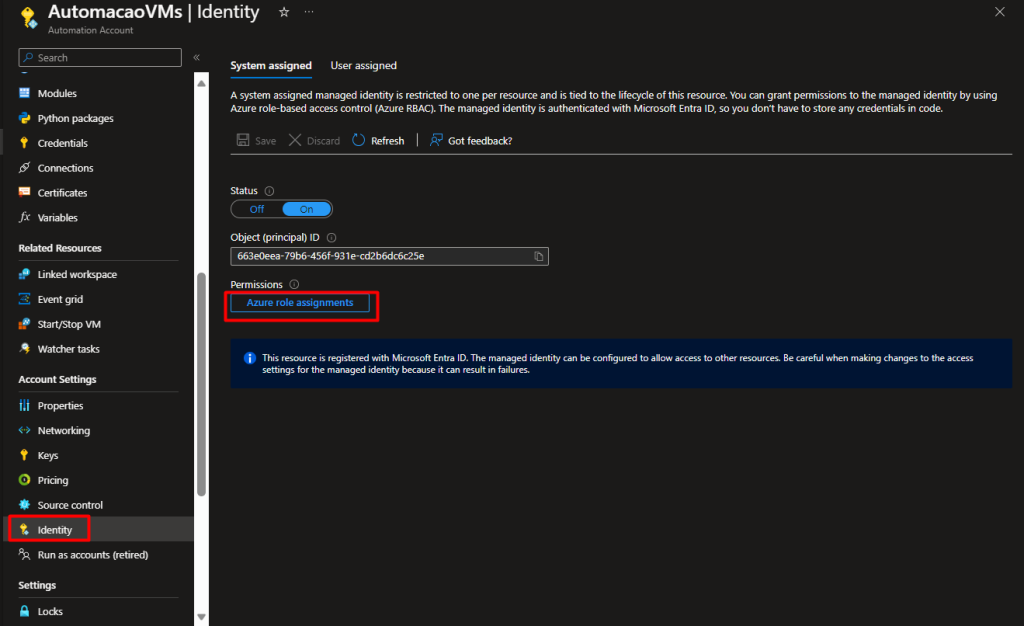Click the Status info icon
The image size is (1024, 626).
pyautogui.click(x=270, y=191)
